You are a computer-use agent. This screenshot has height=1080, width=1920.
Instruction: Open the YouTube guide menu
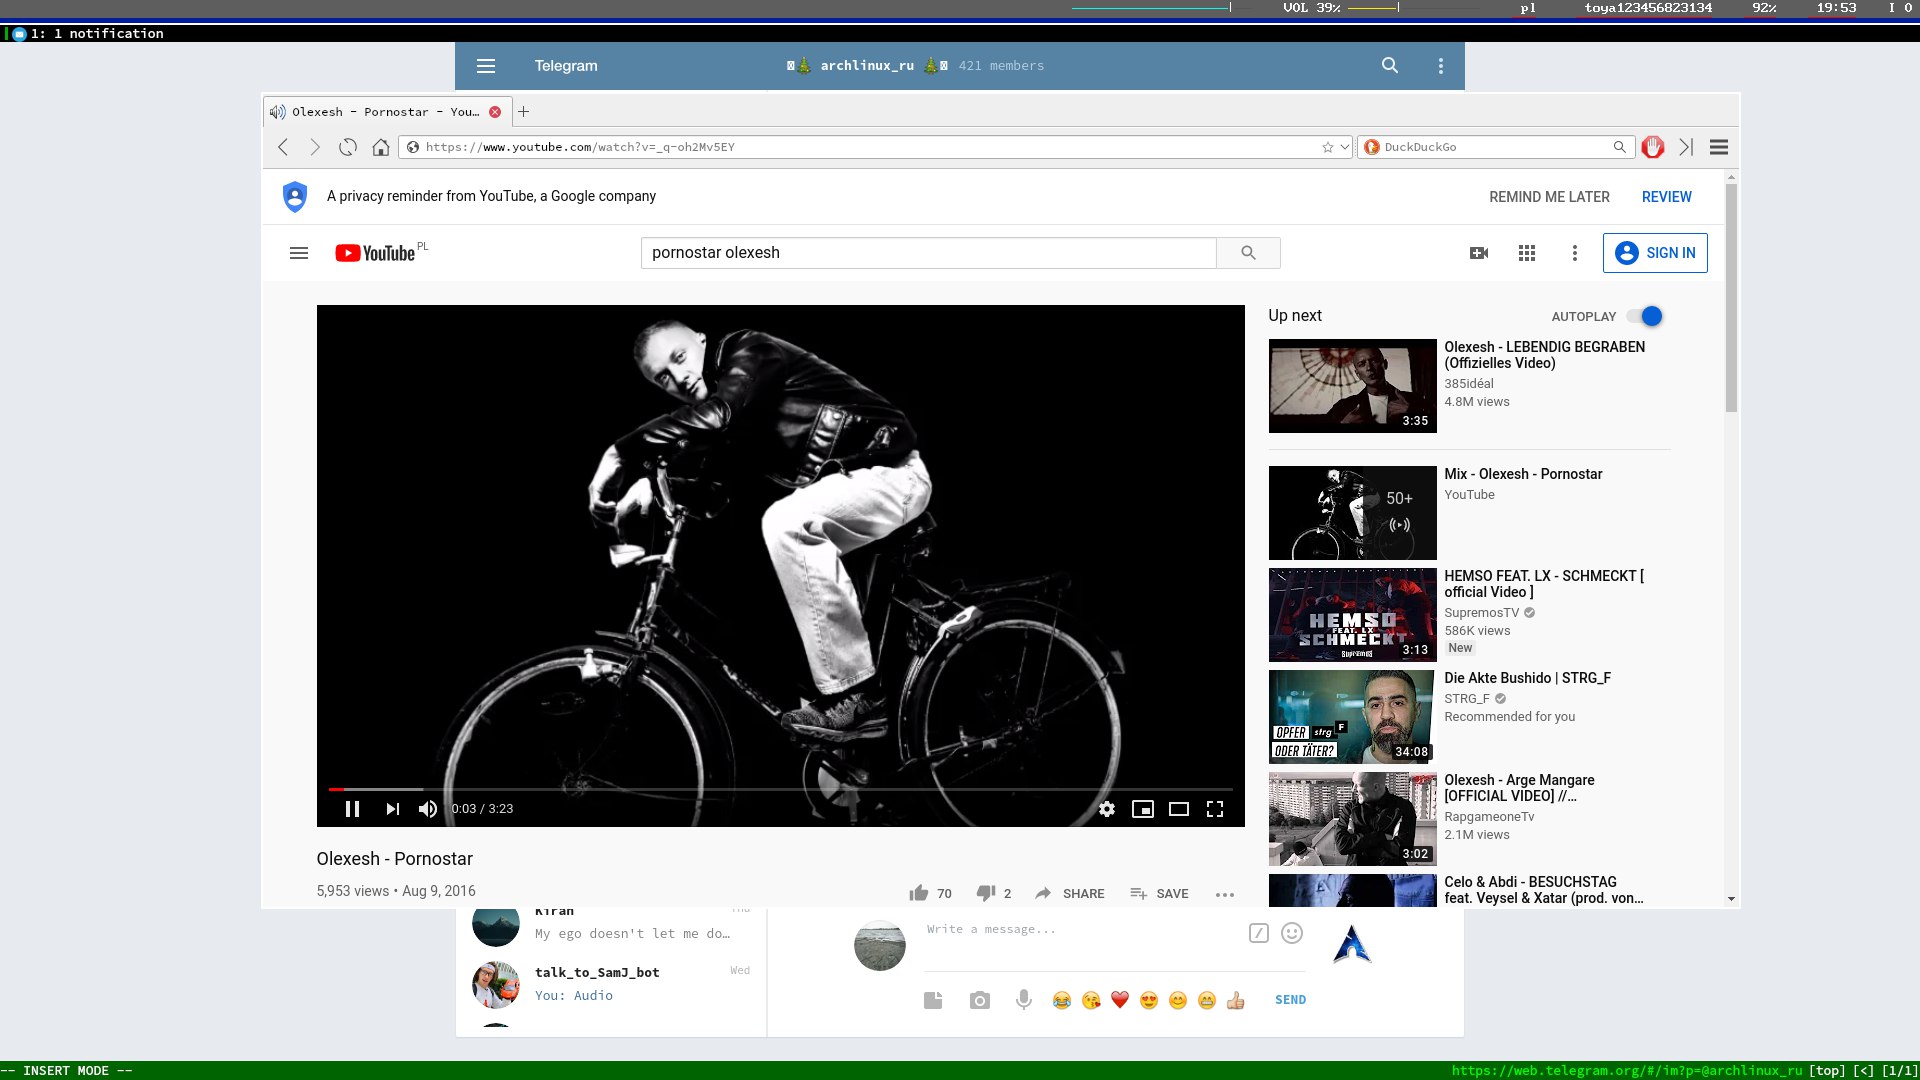click(299, 253)
